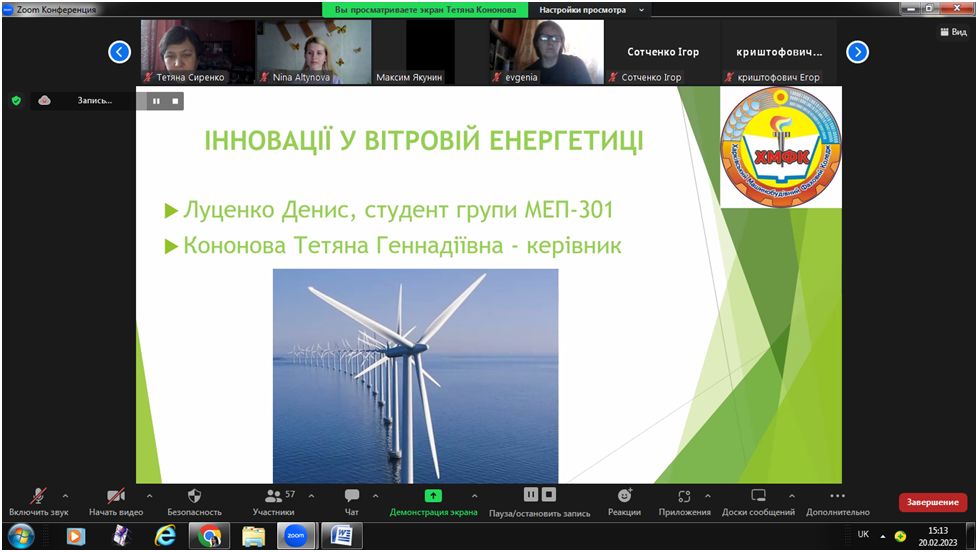Click the ХМФК college logo

(x=781, y=147)
